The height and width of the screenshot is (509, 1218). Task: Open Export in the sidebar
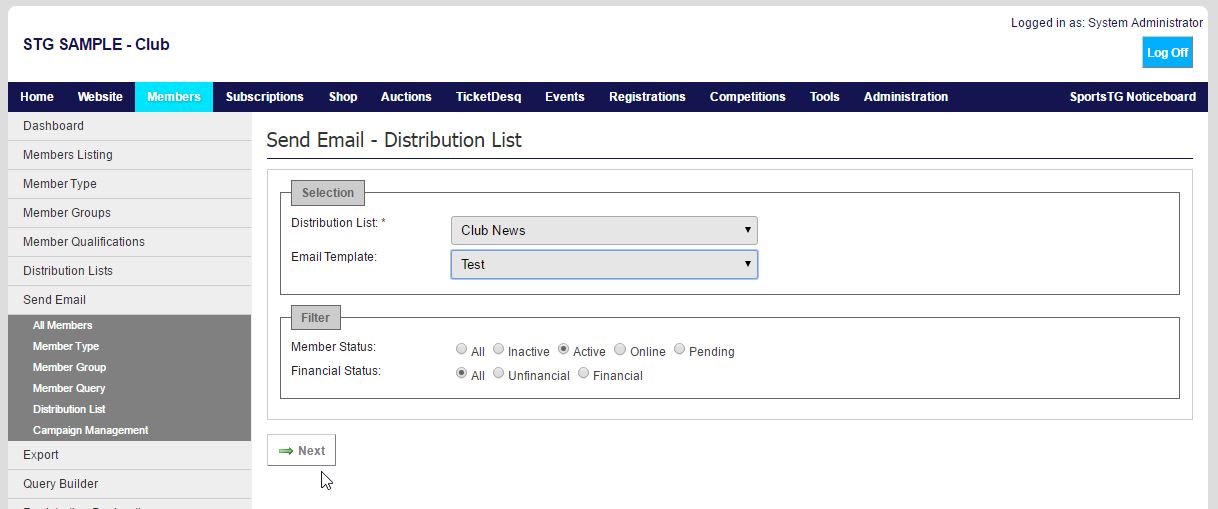pos(129,455)
